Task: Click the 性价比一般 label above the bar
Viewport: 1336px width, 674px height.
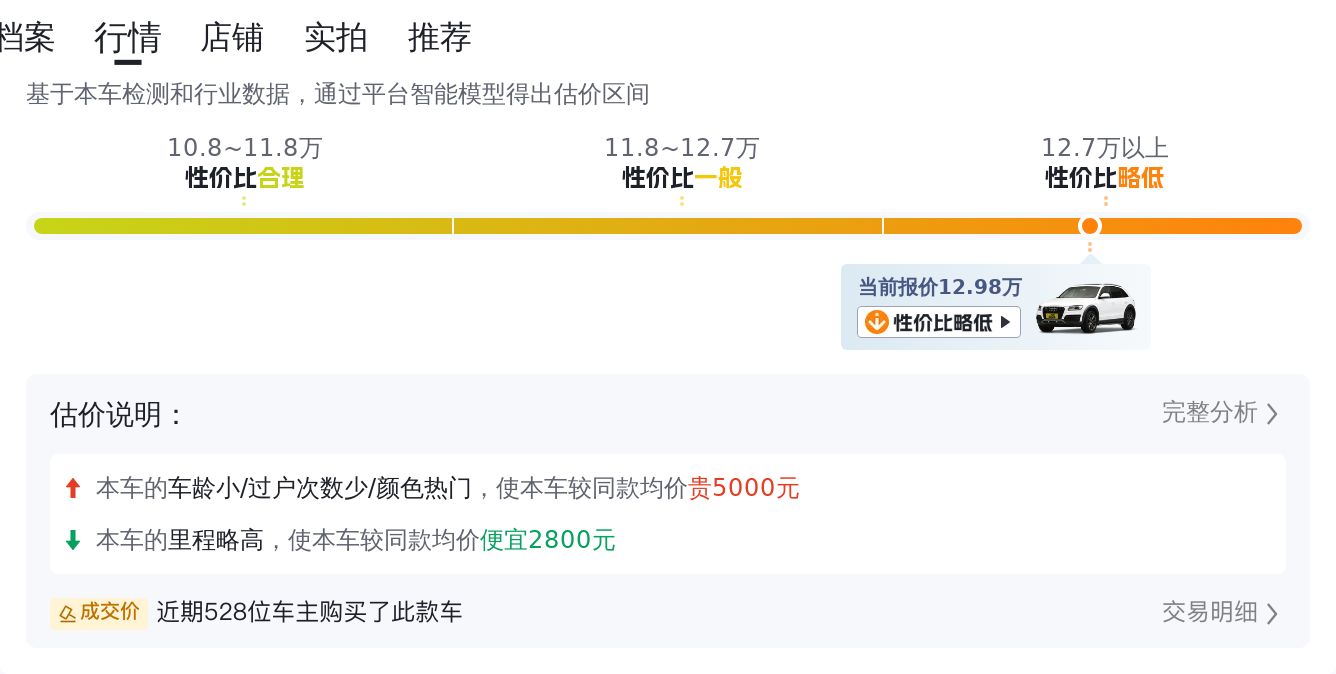Action: pos(682,178)
